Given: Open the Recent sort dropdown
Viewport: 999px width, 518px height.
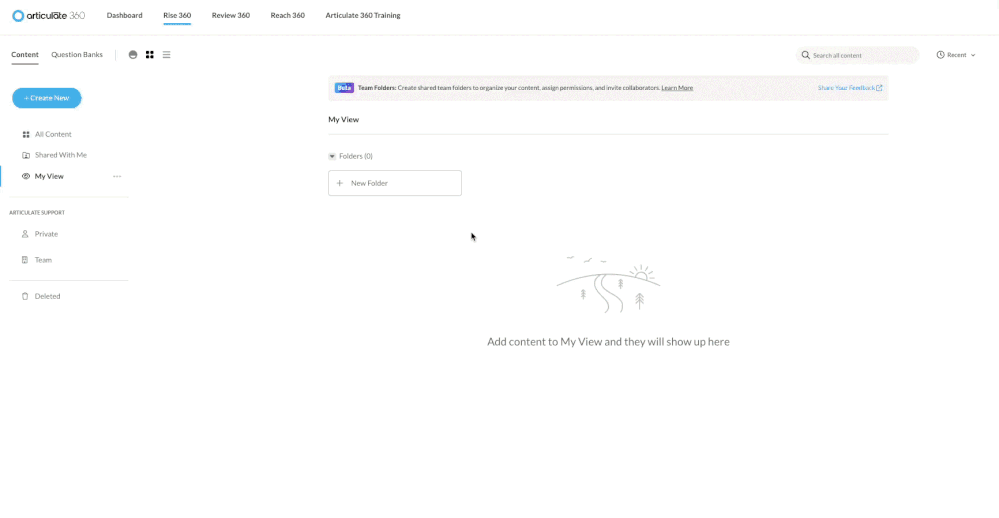Looking at the screenshot, I should (956, 55).
